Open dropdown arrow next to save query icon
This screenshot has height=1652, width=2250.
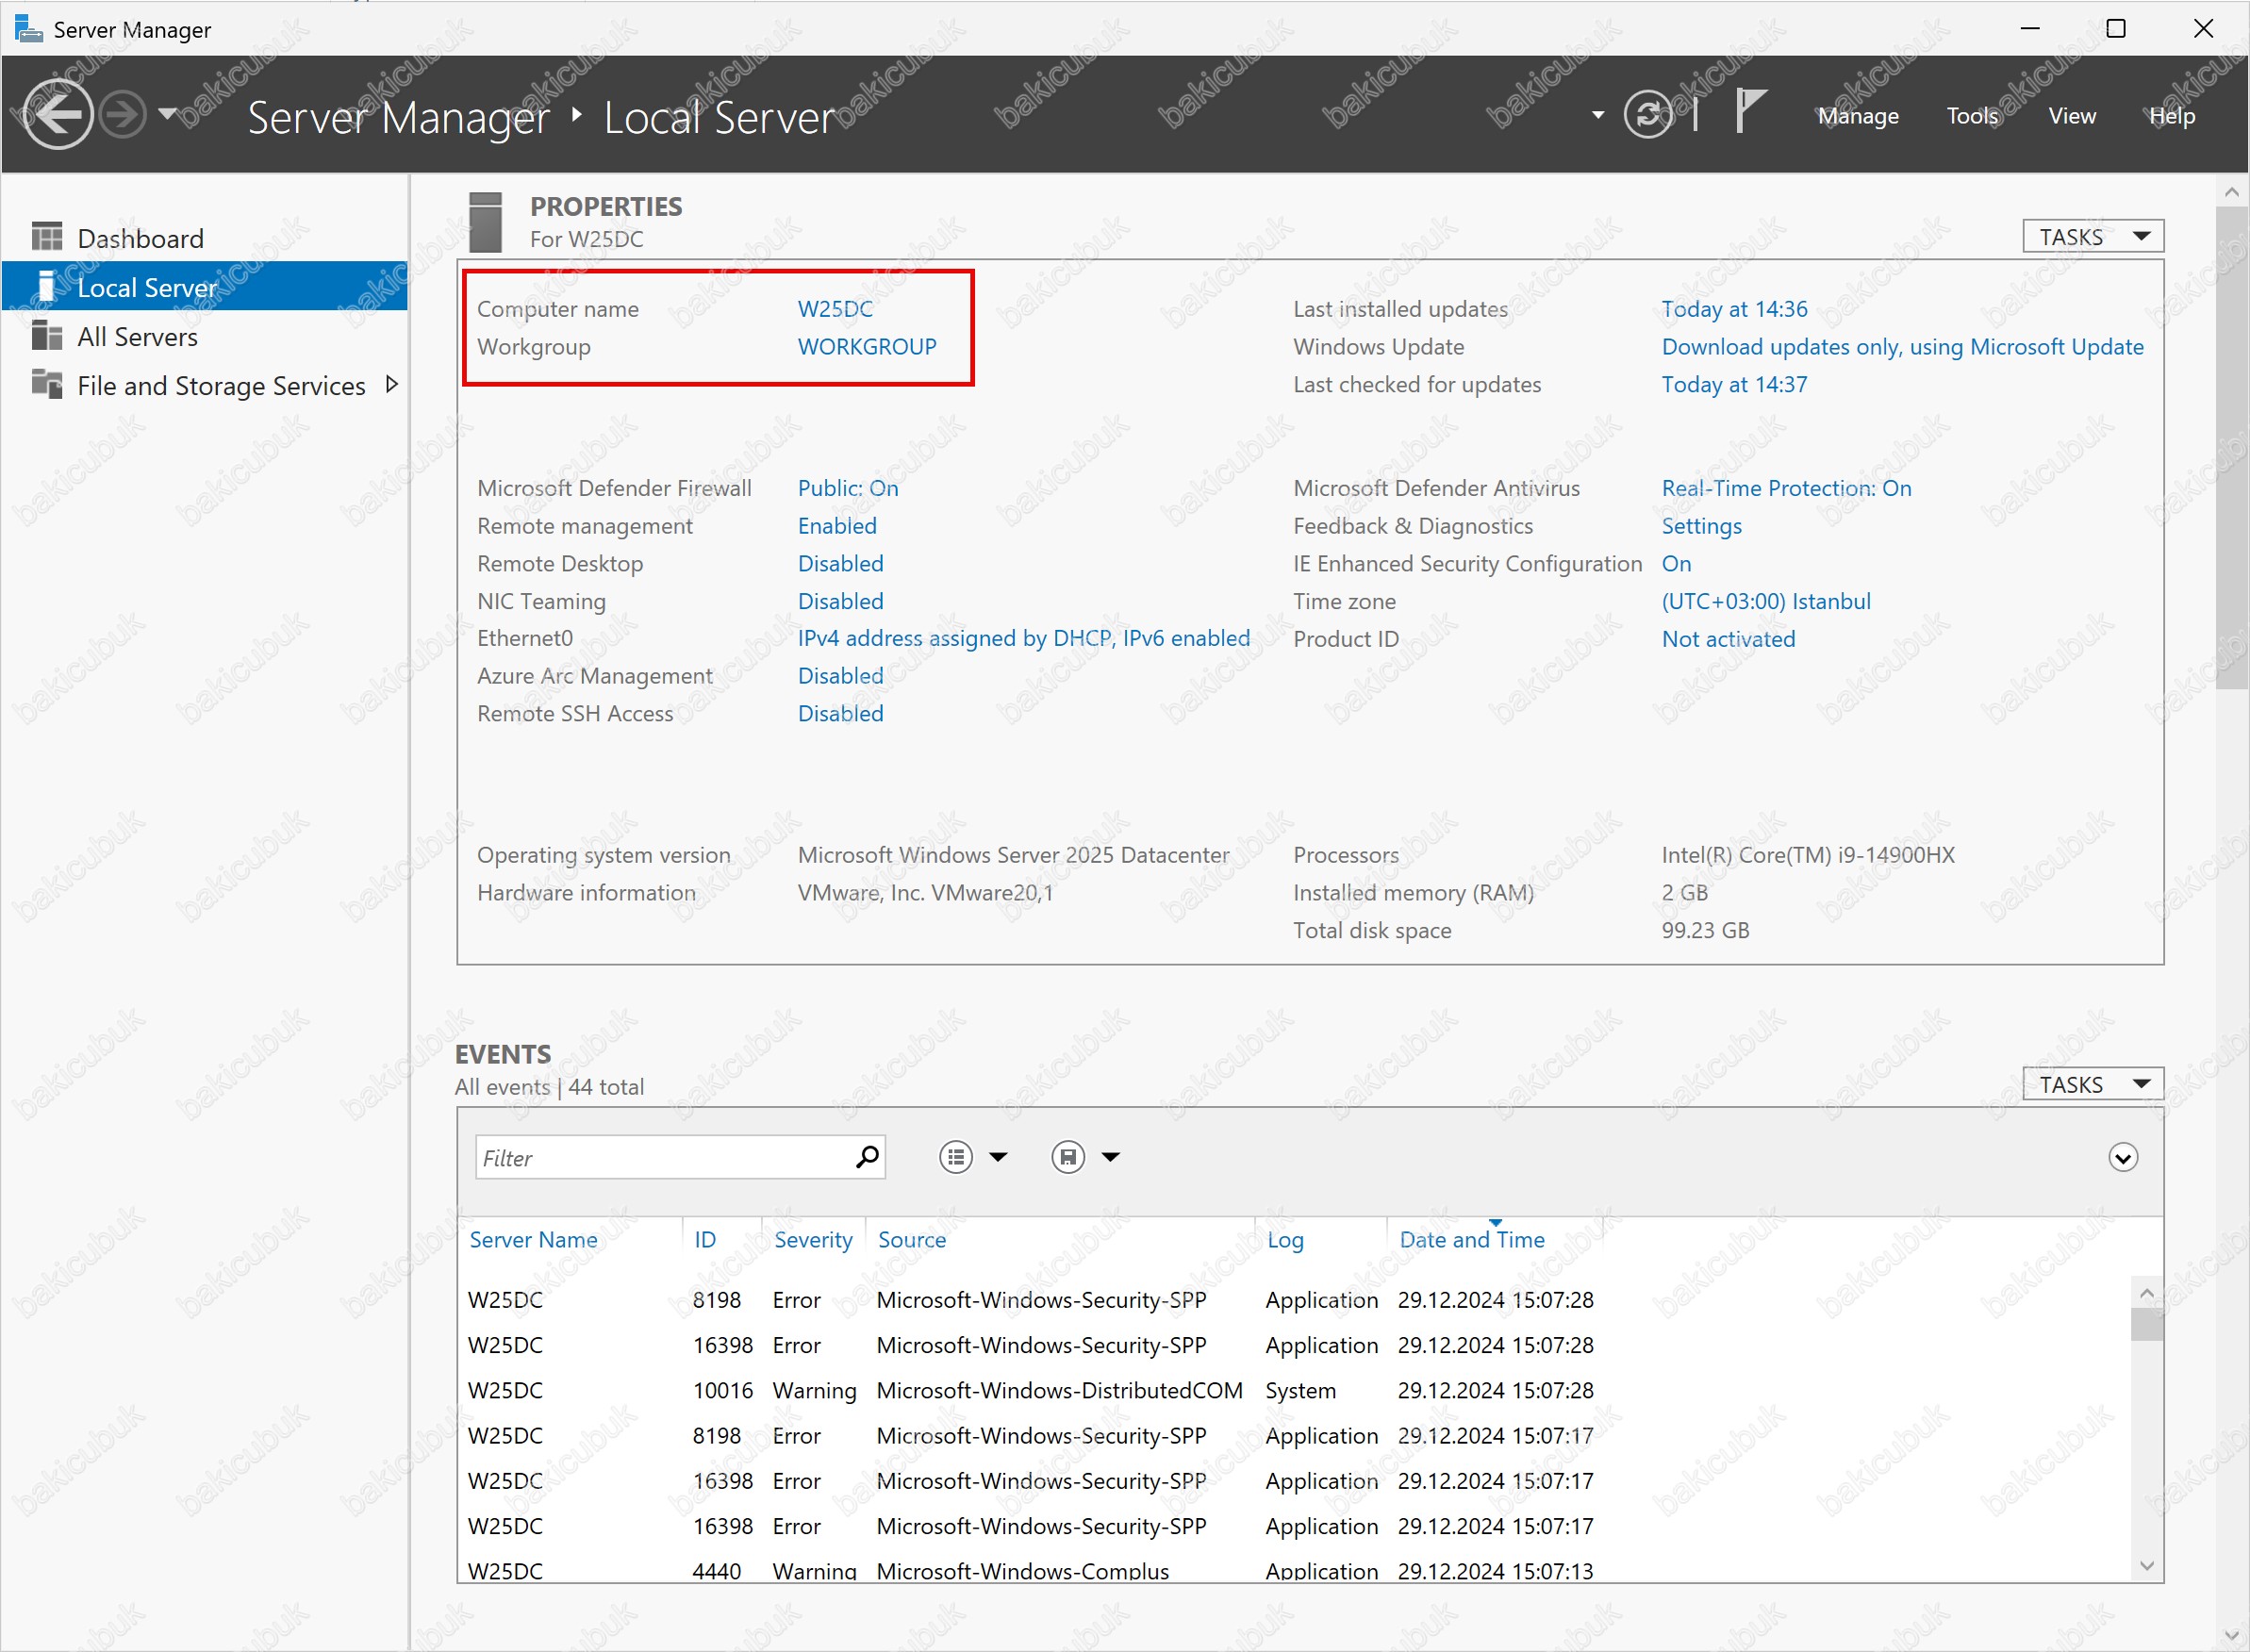(1110, 1157)
